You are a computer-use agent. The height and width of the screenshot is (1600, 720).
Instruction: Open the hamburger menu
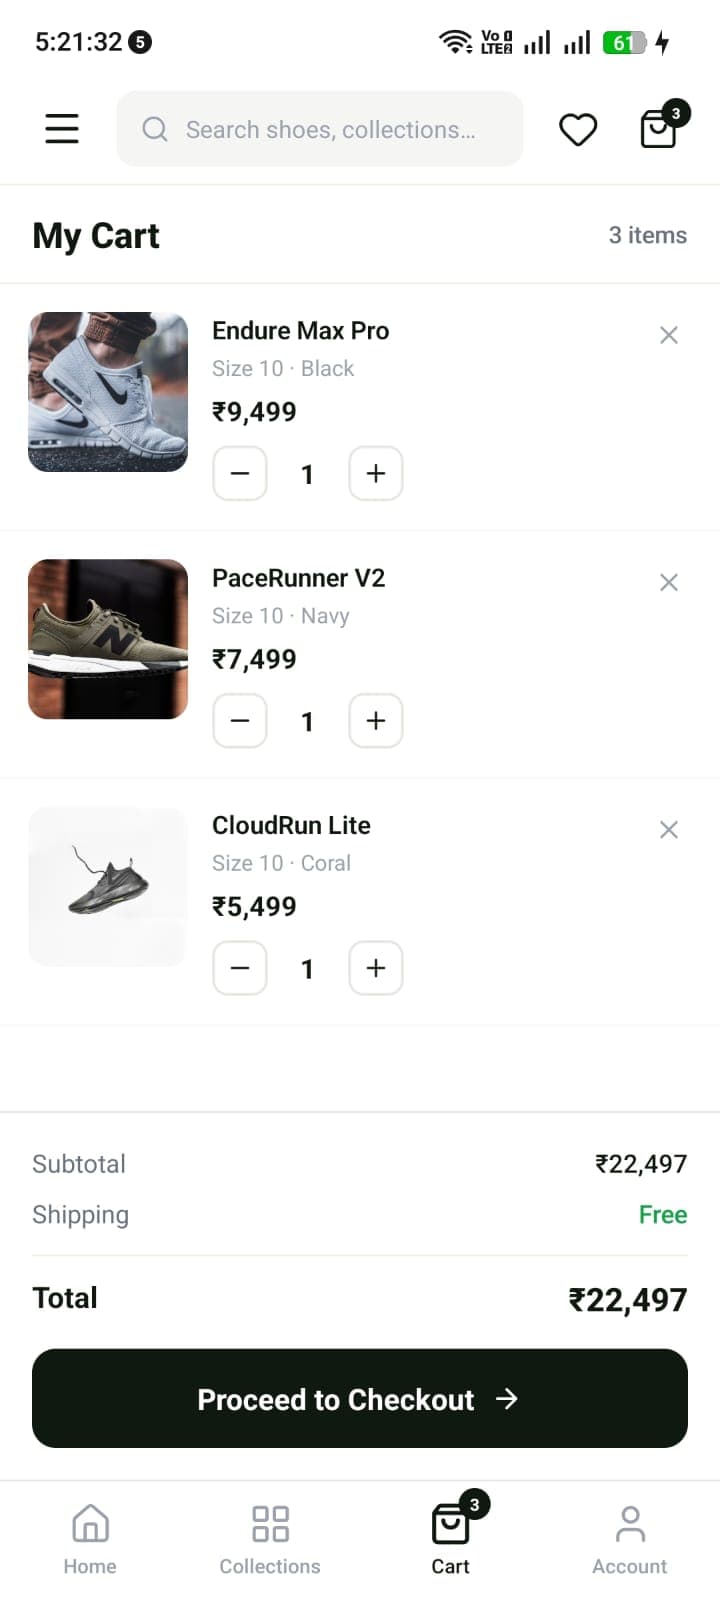62,129
